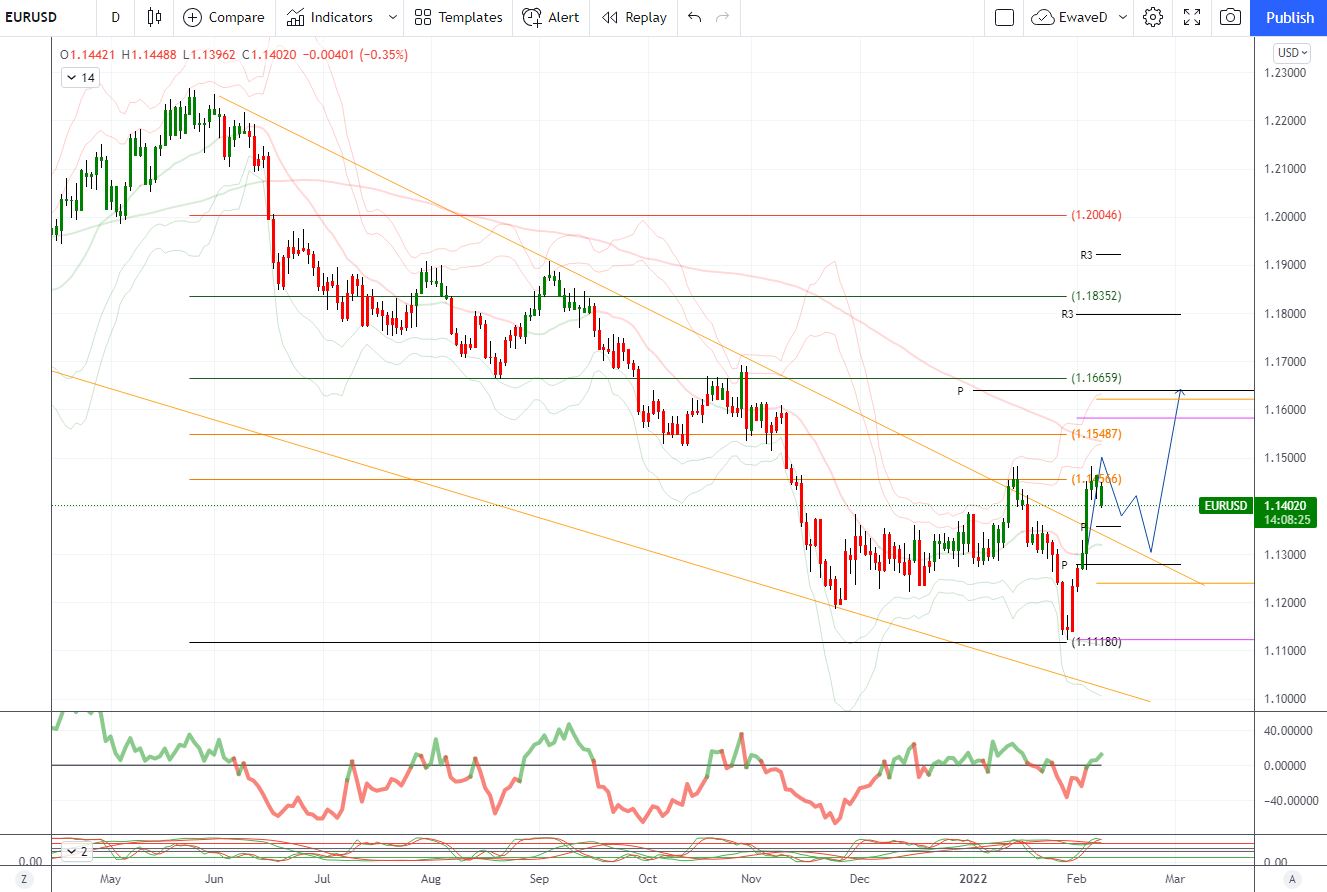Click the Z timezone button at bottom left

[x=25, y=879]
